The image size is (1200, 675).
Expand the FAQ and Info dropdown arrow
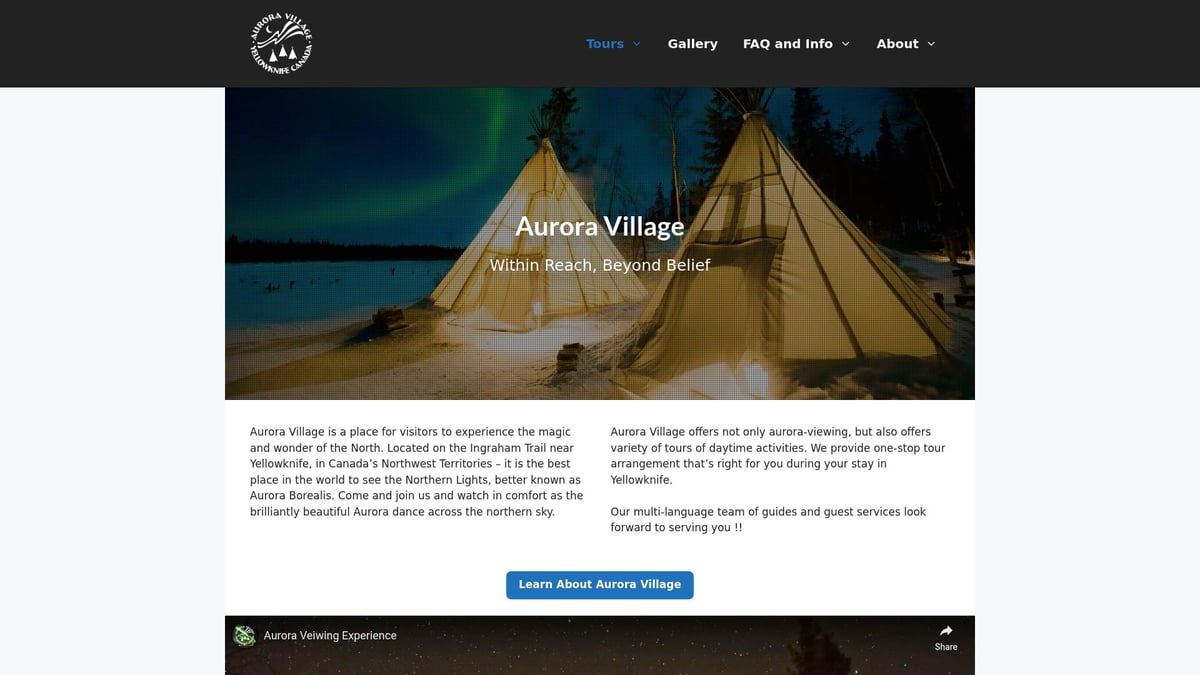[846, 44]
